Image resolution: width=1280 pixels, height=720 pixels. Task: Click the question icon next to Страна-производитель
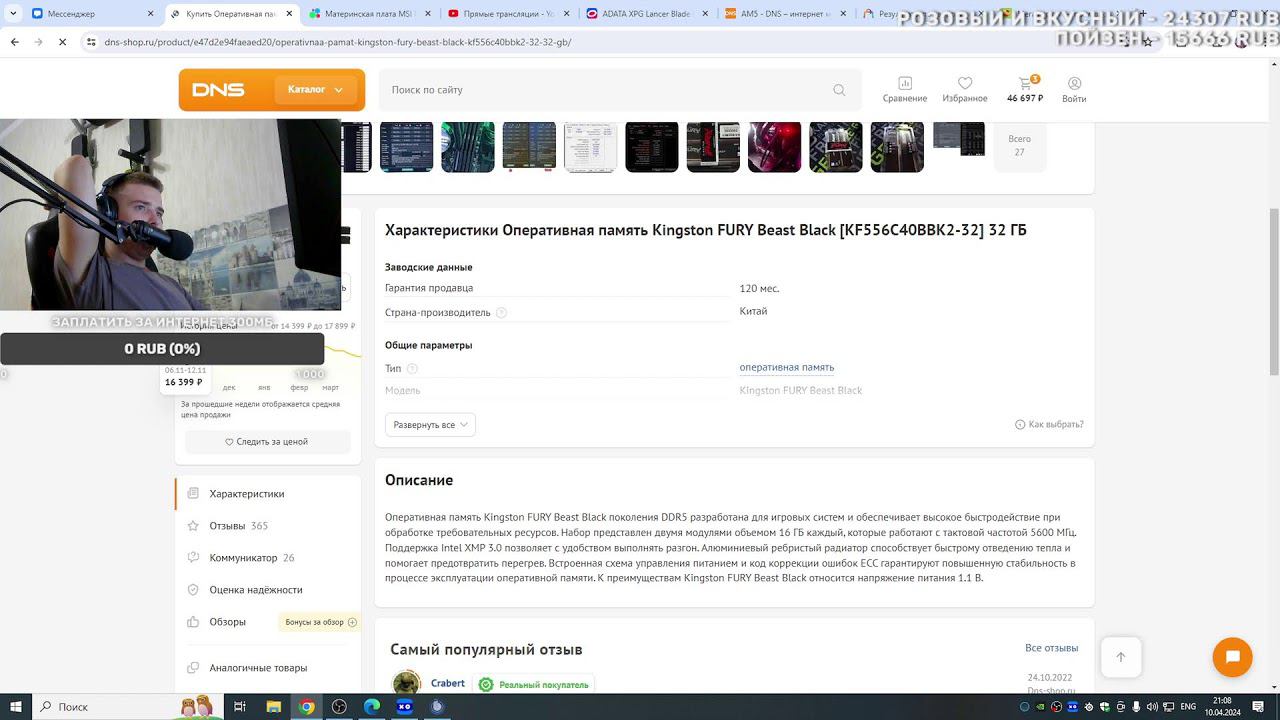point(501,313)
